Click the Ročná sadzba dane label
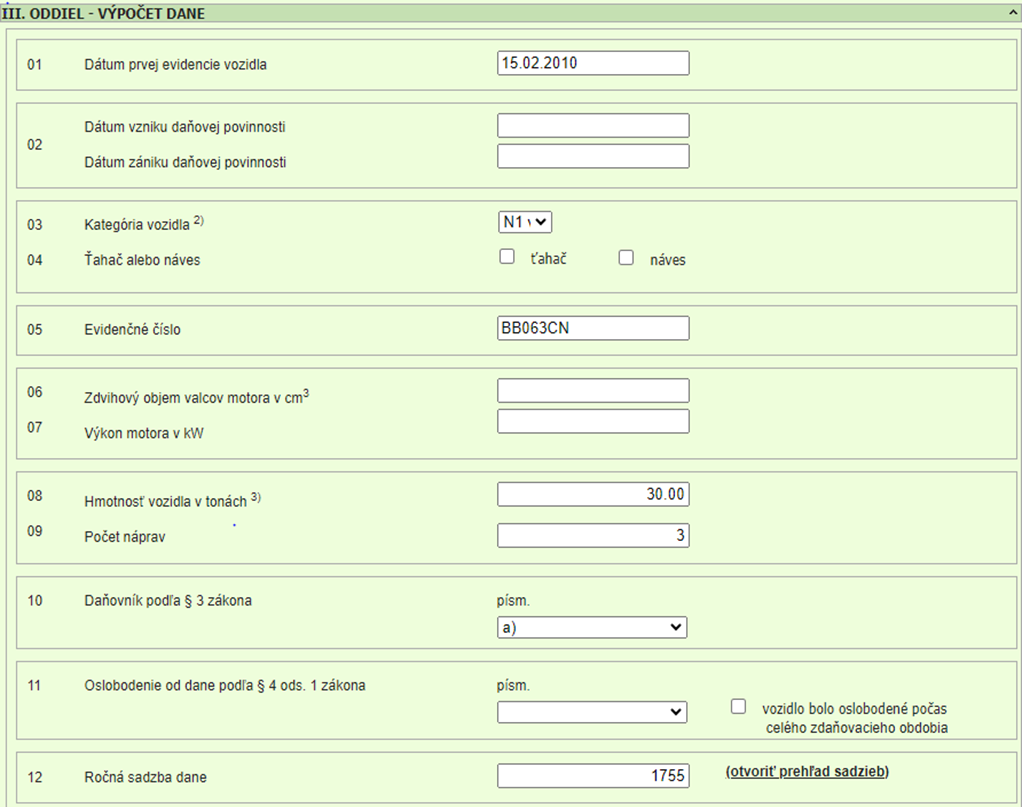This screenshot has width=1022, height=807. pos(145,777)
